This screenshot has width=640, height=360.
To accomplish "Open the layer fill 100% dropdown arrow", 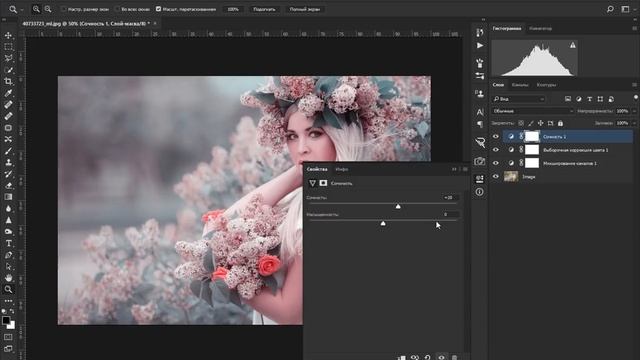I will pos(634,123).
